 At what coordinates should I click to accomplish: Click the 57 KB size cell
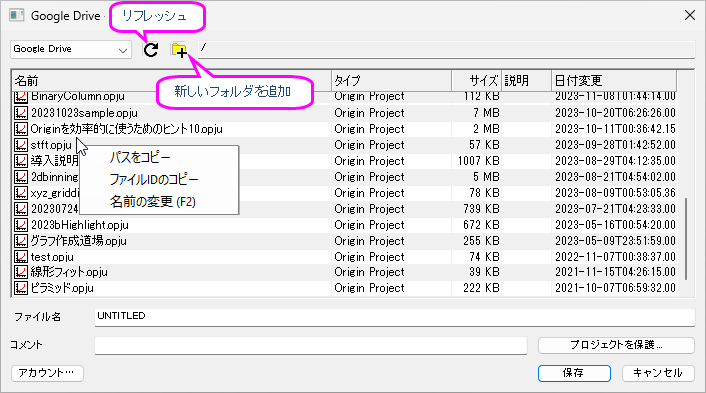pos(484,145)
